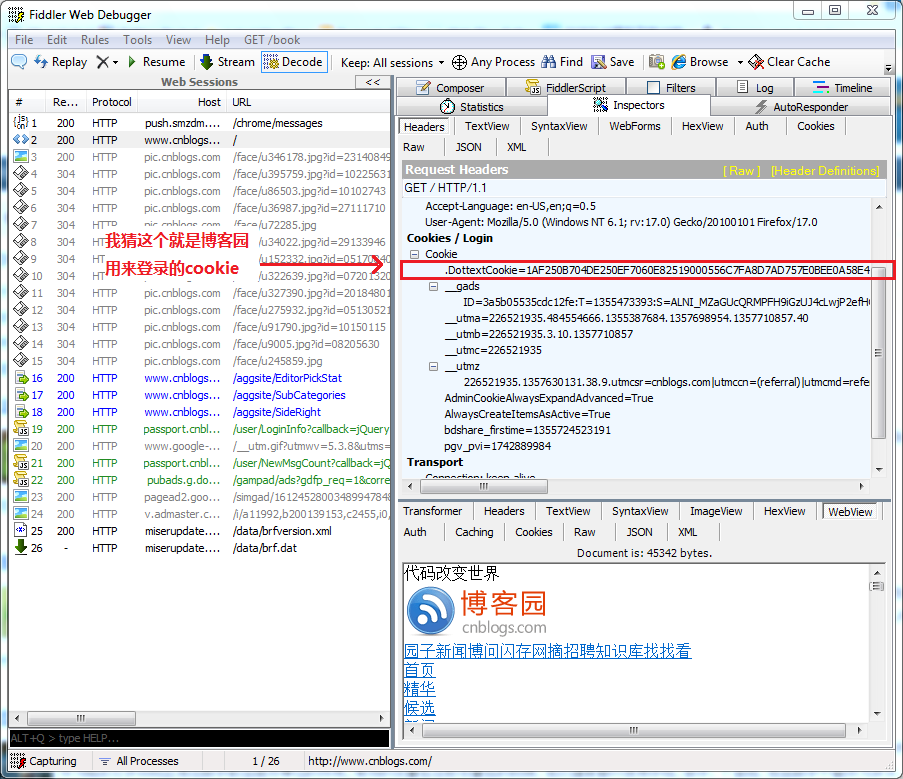Click the camera screenshot icon
903x779 pixels.
(657, 62)
